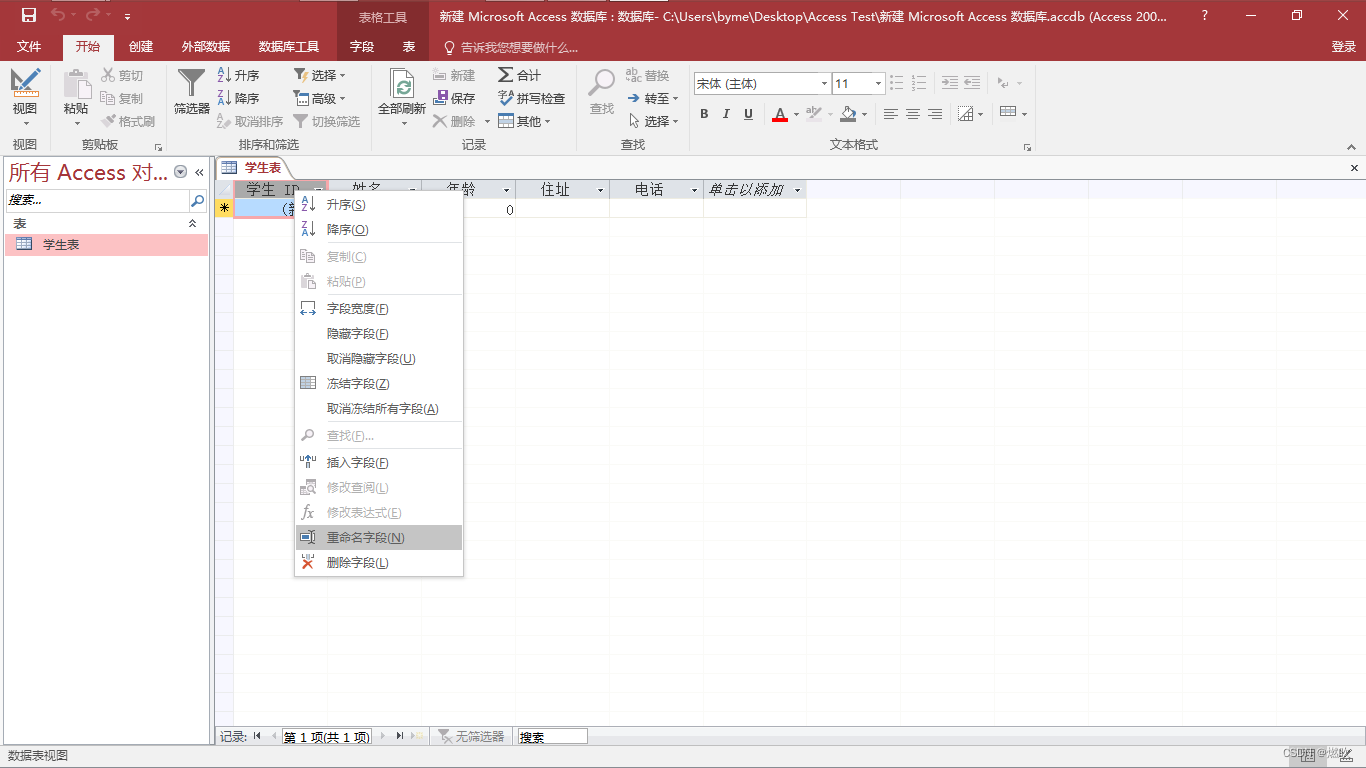Align text right in ribbon
Screen dimensions: 1366x768
pos(935,114)
